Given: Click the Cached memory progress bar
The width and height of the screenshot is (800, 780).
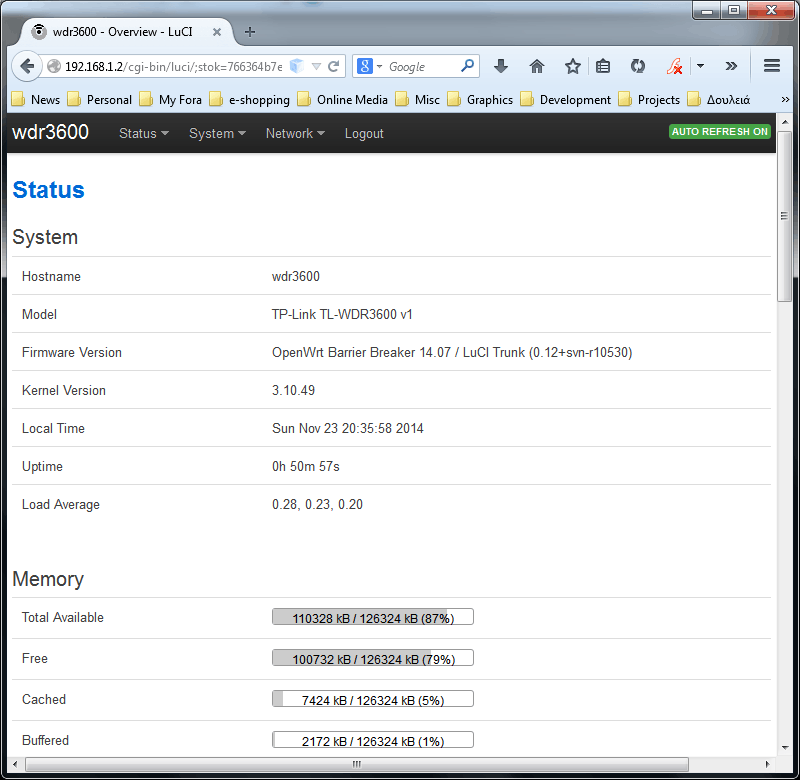Looking at the screenshot, I should [372, 699].
